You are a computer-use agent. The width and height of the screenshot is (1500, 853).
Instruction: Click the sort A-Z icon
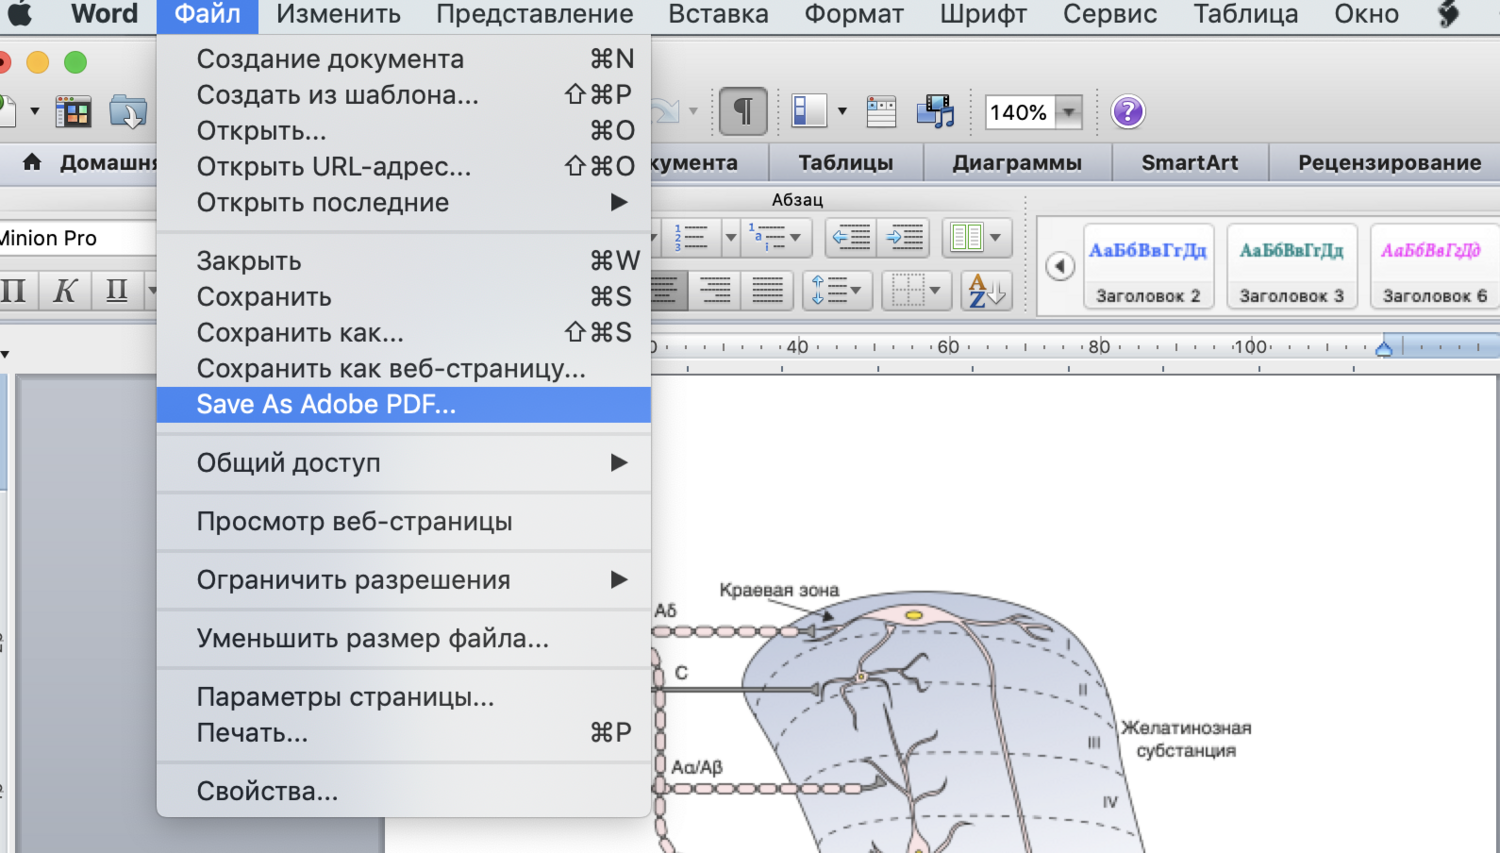(987, 291)
